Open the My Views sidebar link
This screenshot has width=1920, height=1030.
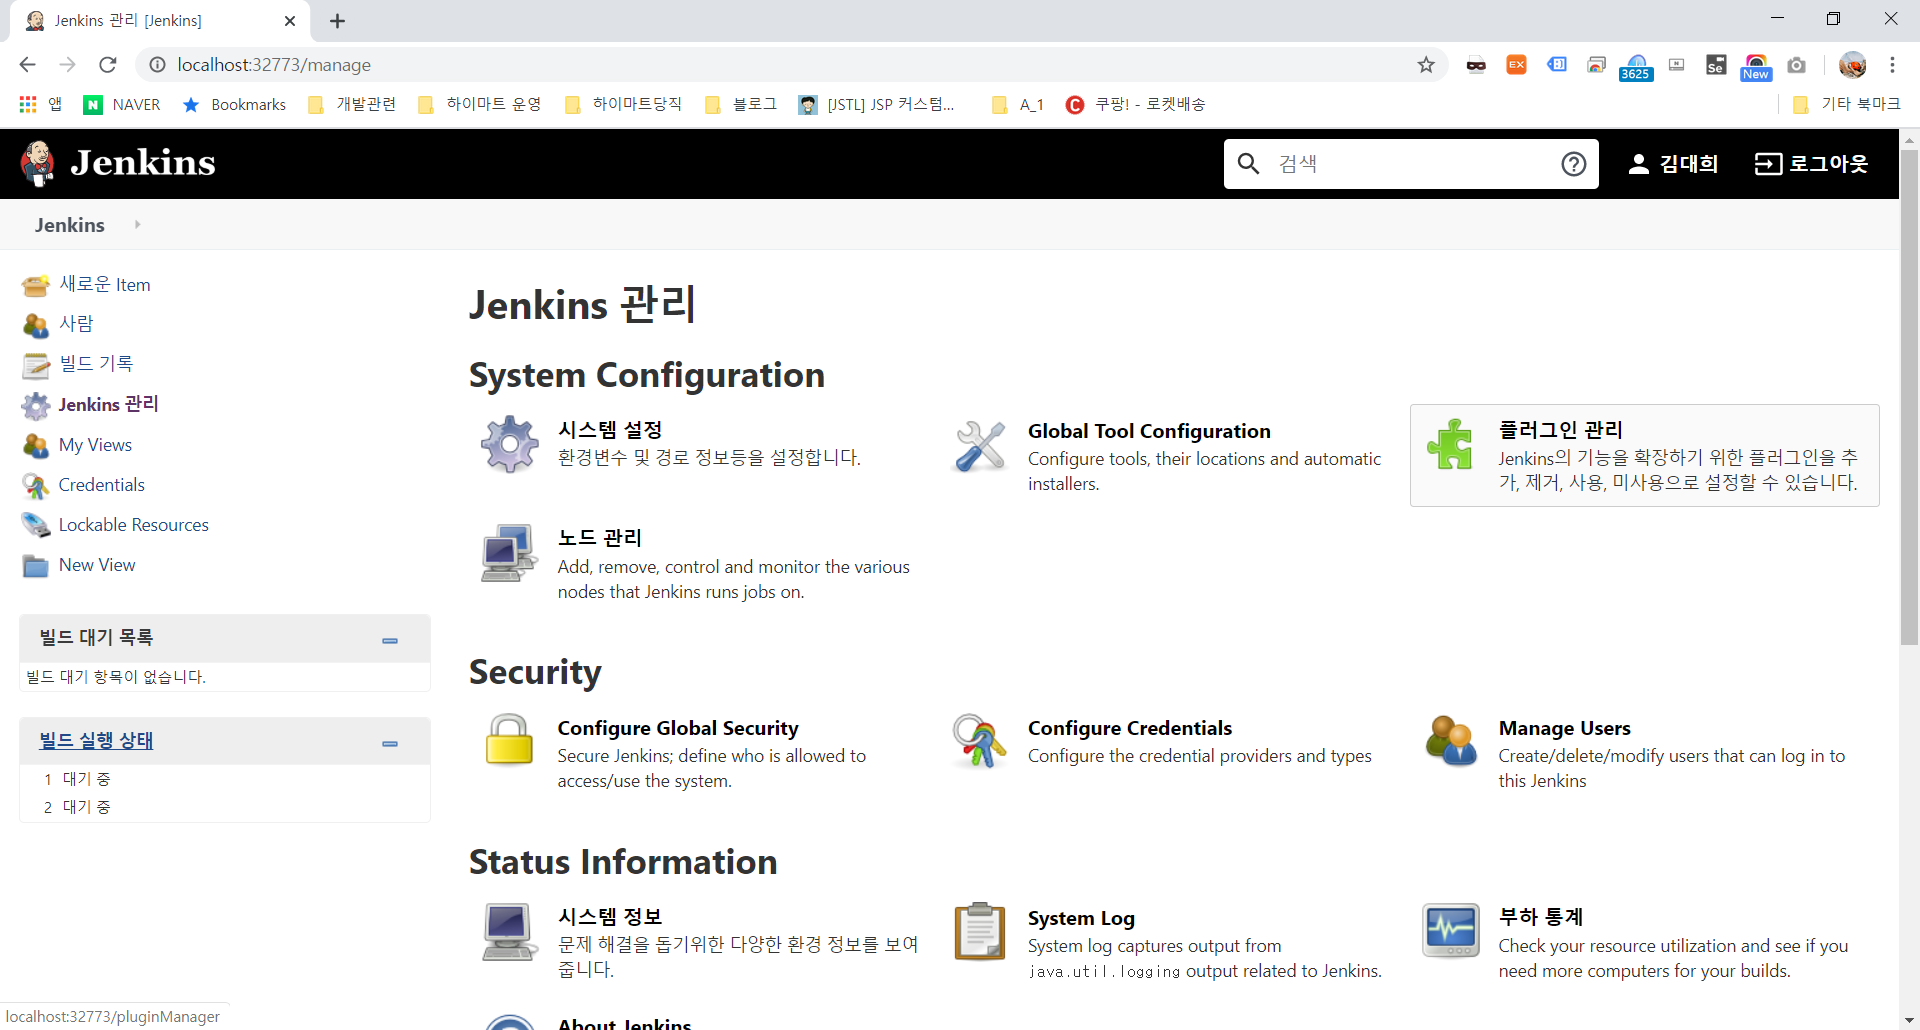(x=95, y=445)
